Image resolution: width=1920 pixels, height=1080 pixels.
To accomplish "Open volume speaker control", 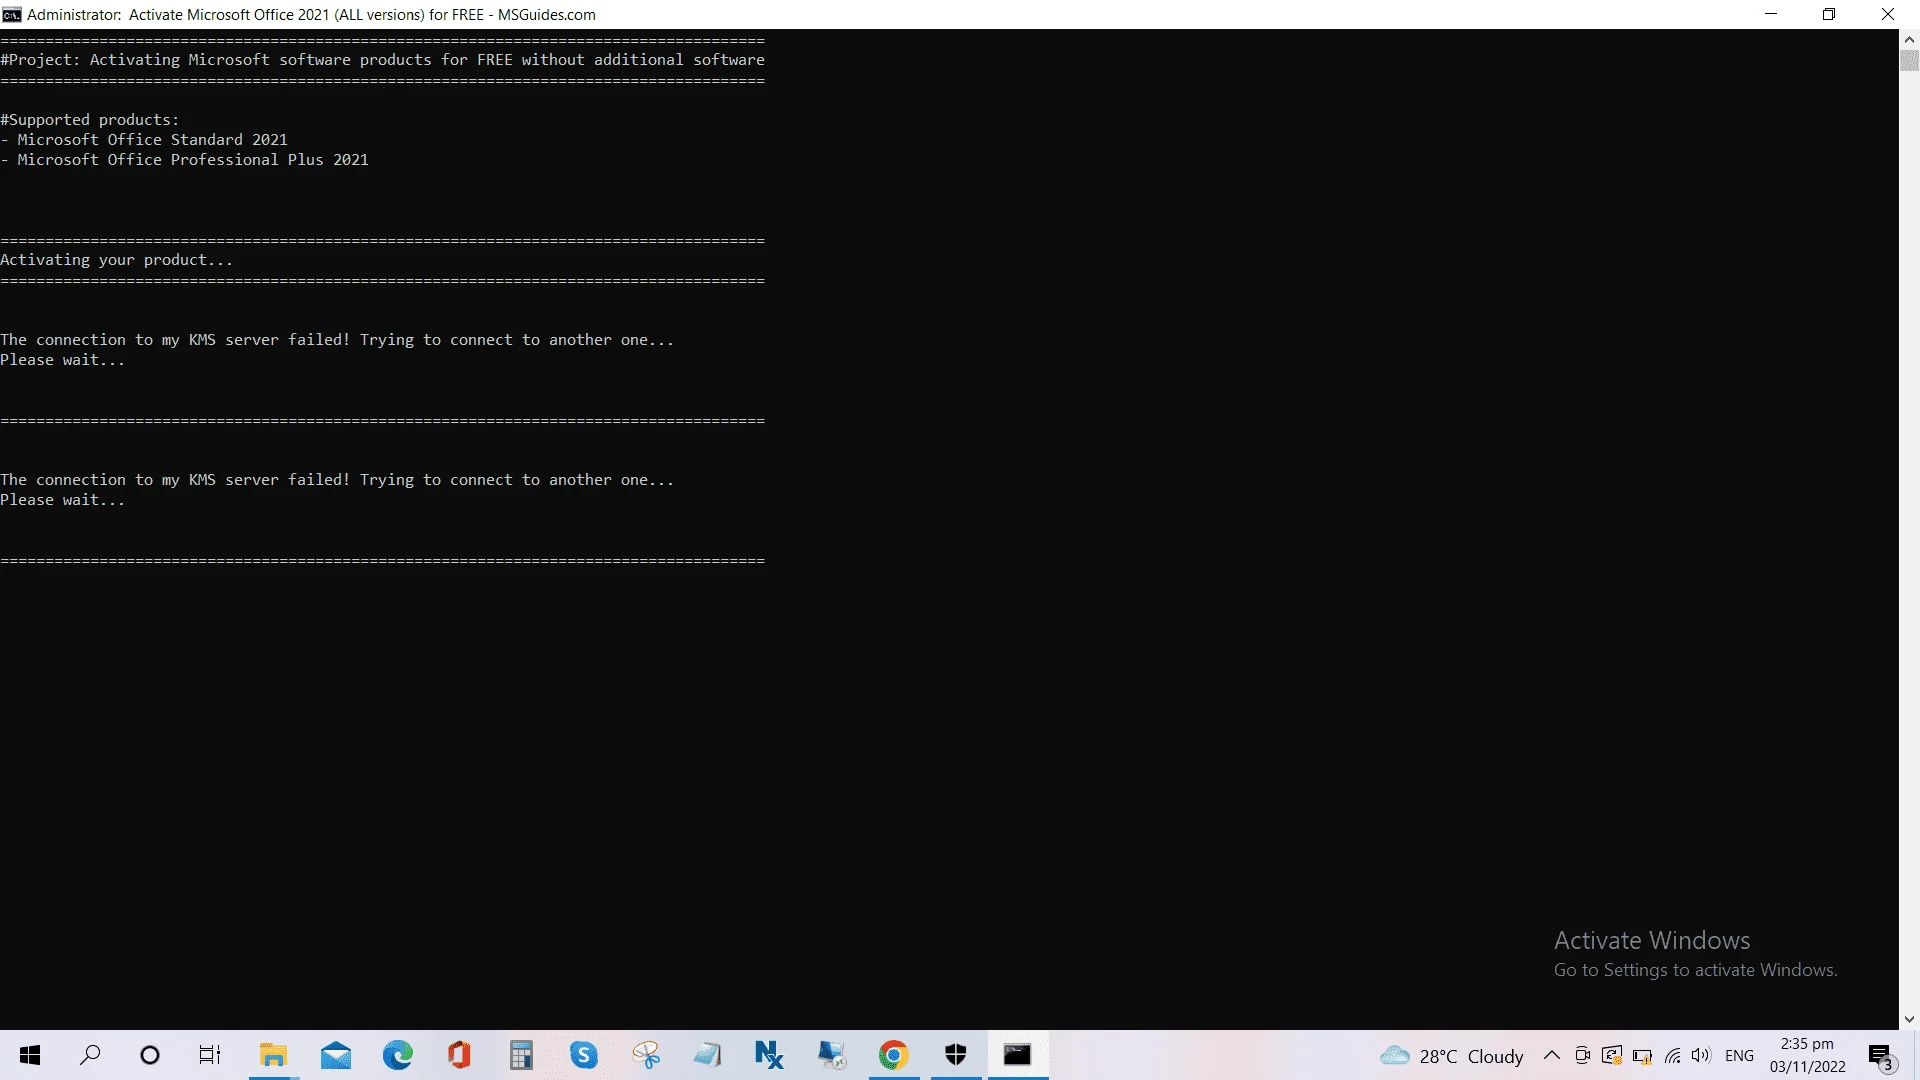I will point(1701,1055).
